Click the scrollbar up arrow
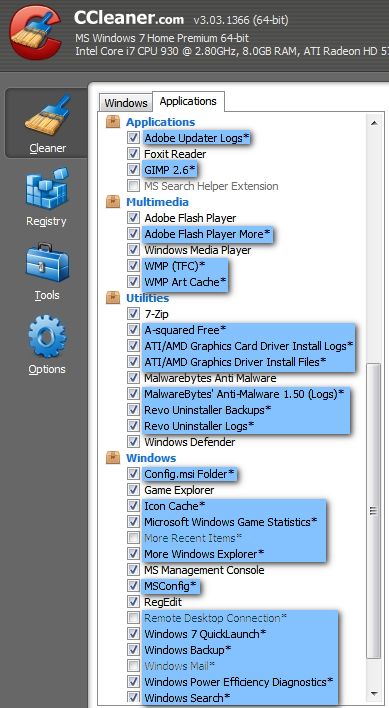 [x=374, y=123]
